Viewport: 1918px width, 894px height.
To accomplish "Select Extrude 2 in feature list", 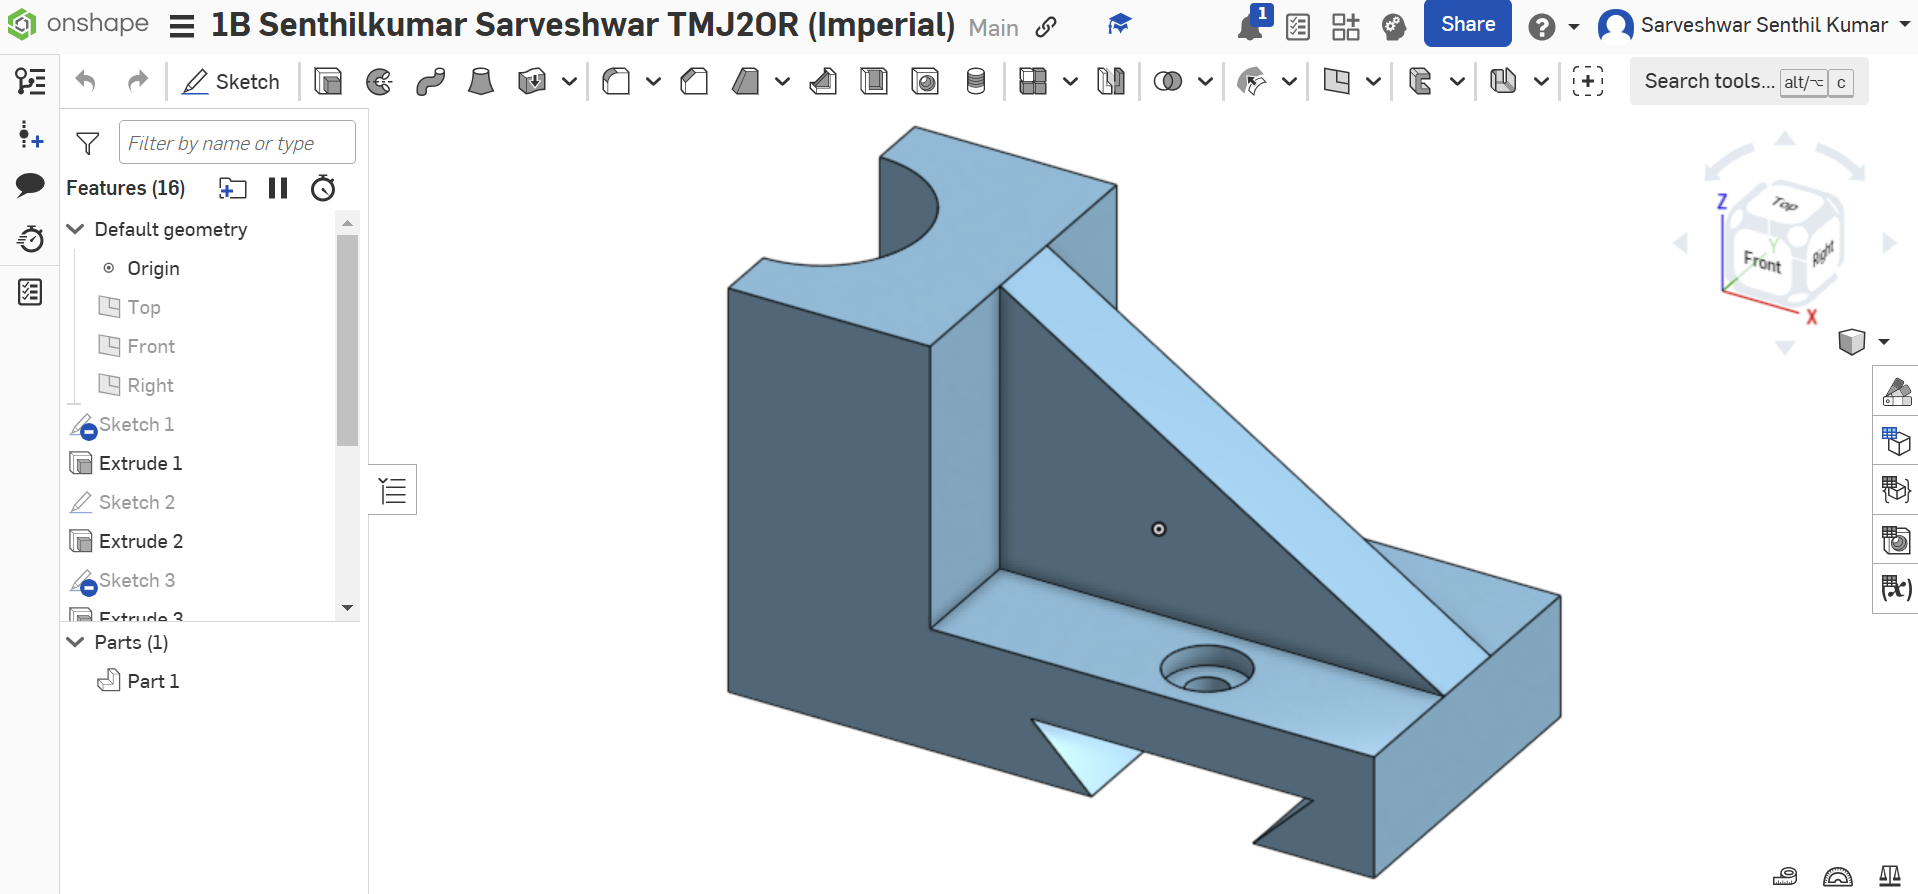I will [x=140, y=541].
